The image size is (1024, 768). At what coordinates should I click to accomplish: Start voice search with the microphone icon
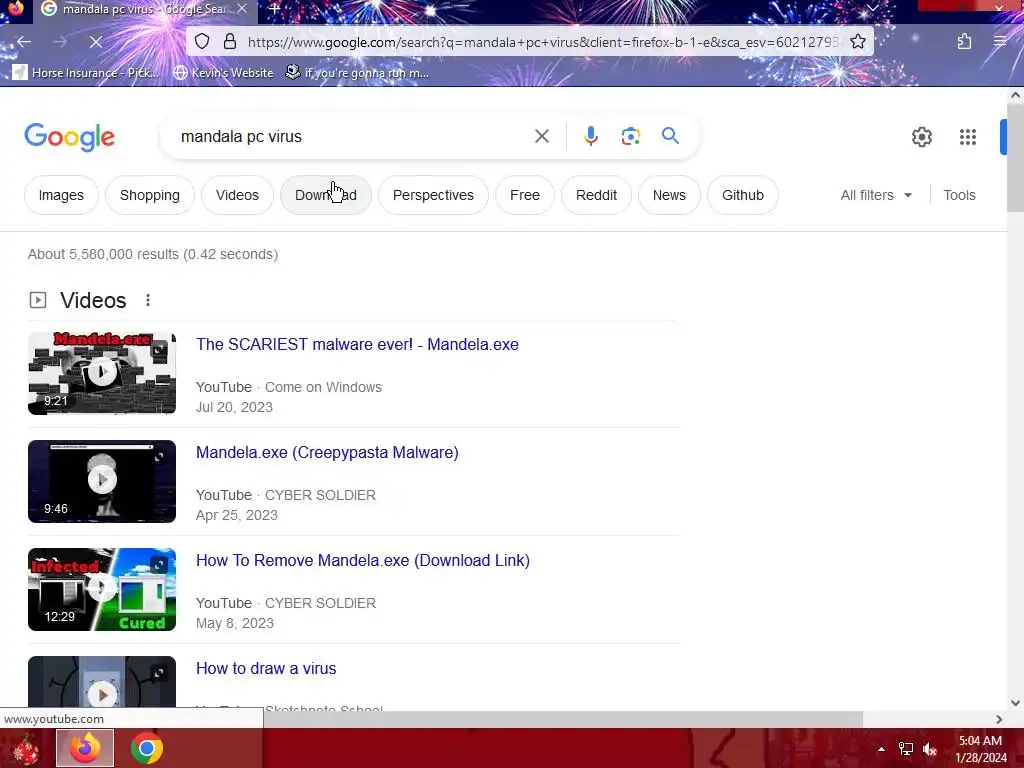590,136
